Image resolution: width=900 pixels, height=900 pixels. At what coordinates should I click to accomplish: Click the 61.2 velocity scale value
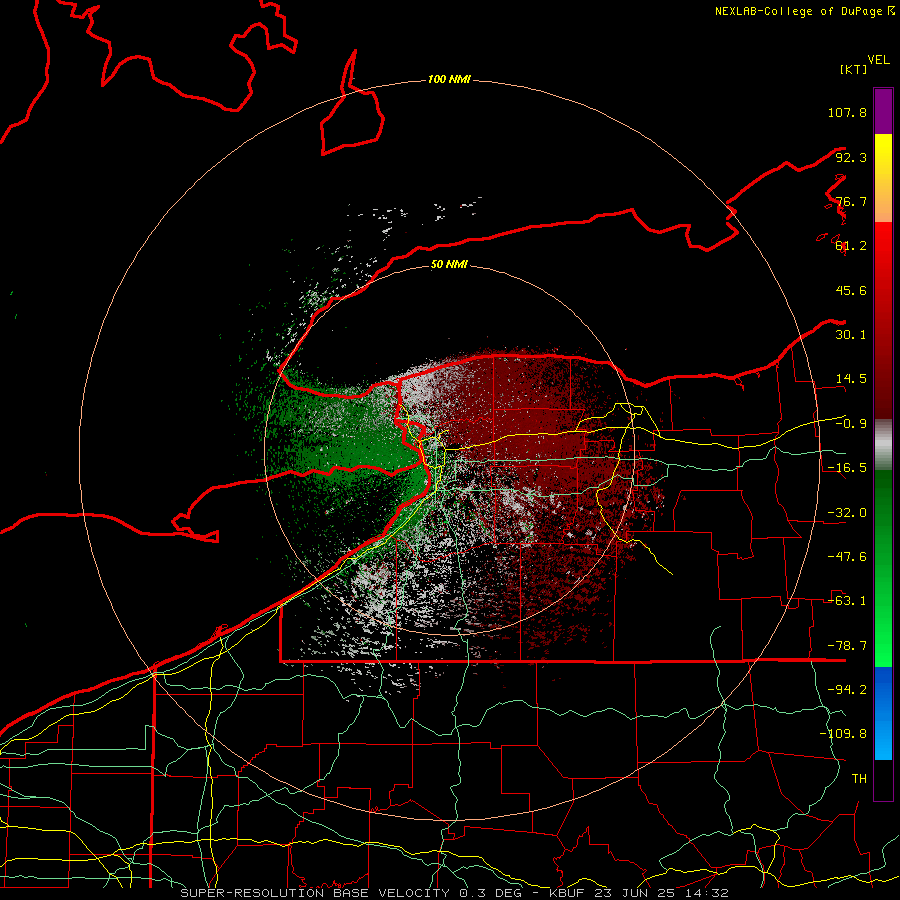pos(851,246)
